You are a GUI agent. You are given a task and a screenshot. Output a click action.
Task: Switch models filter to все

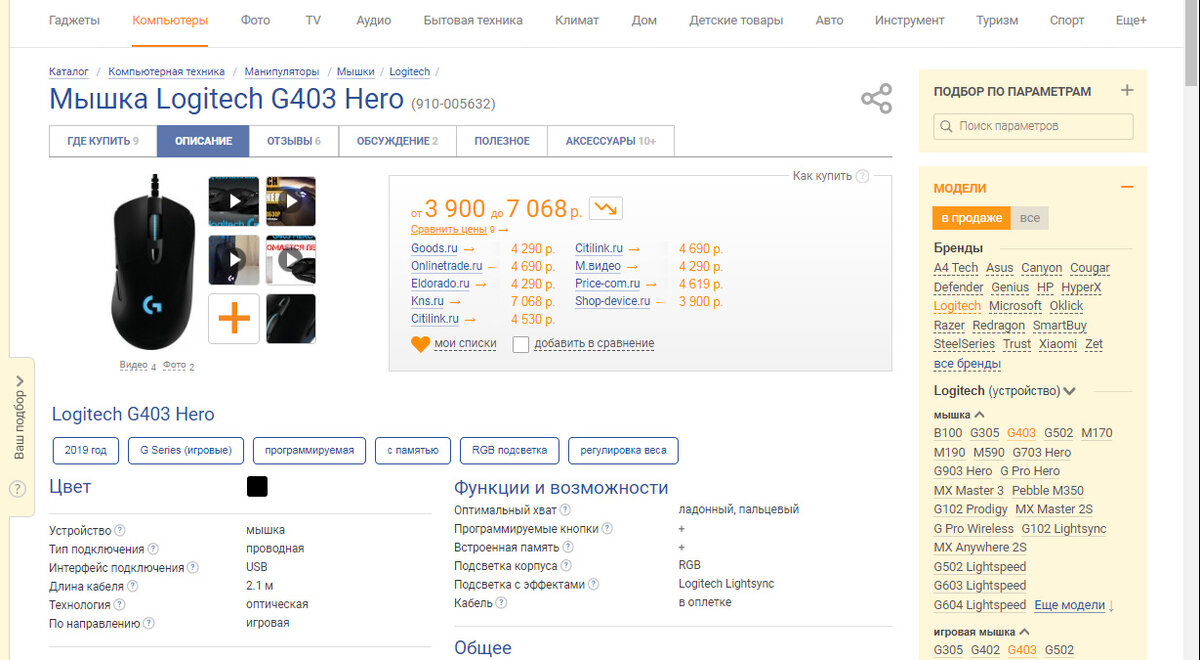[x=1028, y=218]
